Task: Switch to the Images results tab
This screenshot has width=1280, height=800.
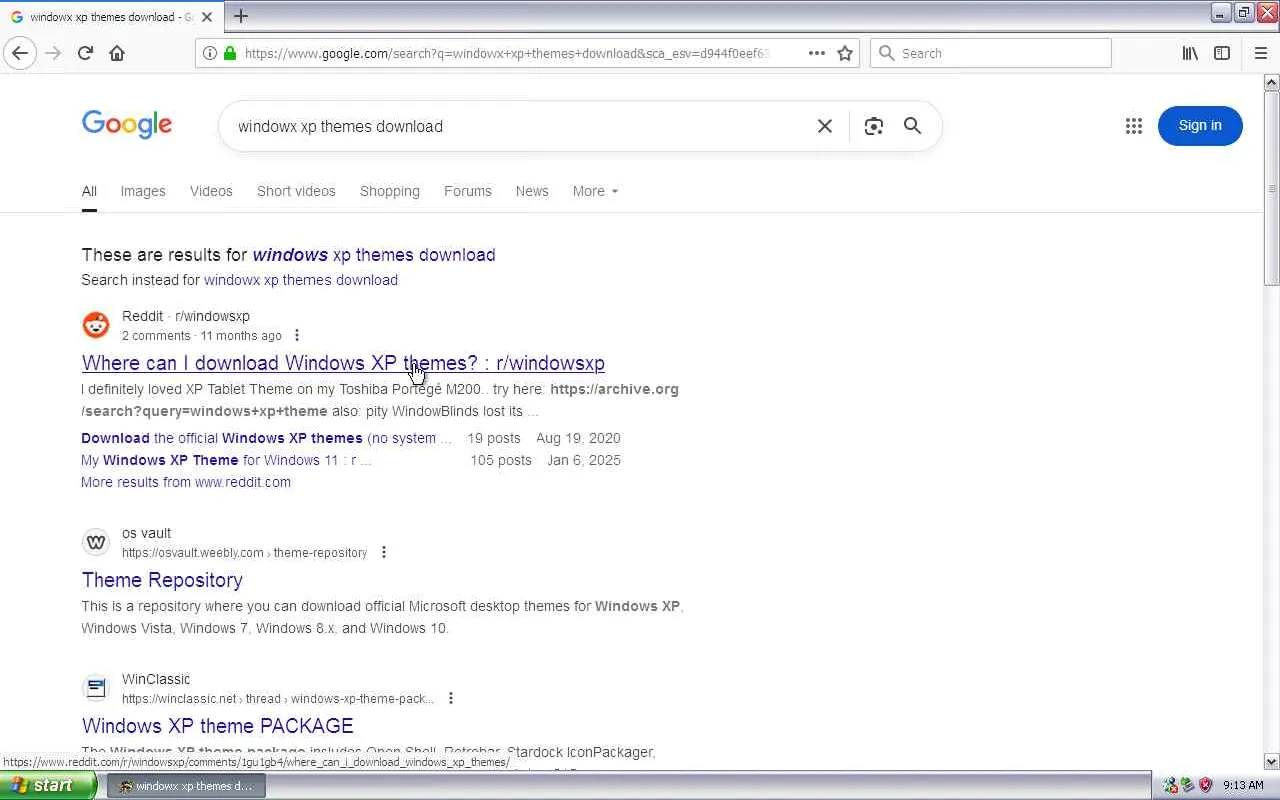Action: click(x=143, y=191)
